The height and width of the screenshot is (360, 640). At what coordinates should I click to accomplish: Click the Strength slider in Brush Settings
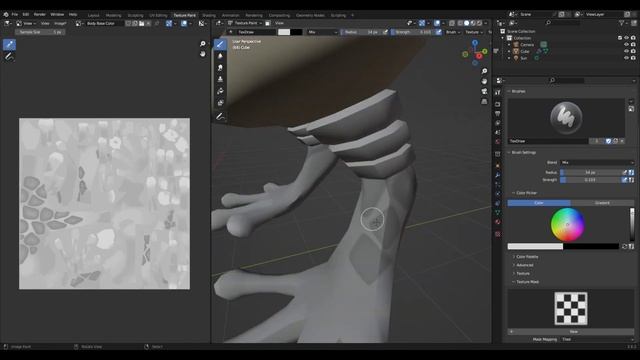(x=590, y=180)
